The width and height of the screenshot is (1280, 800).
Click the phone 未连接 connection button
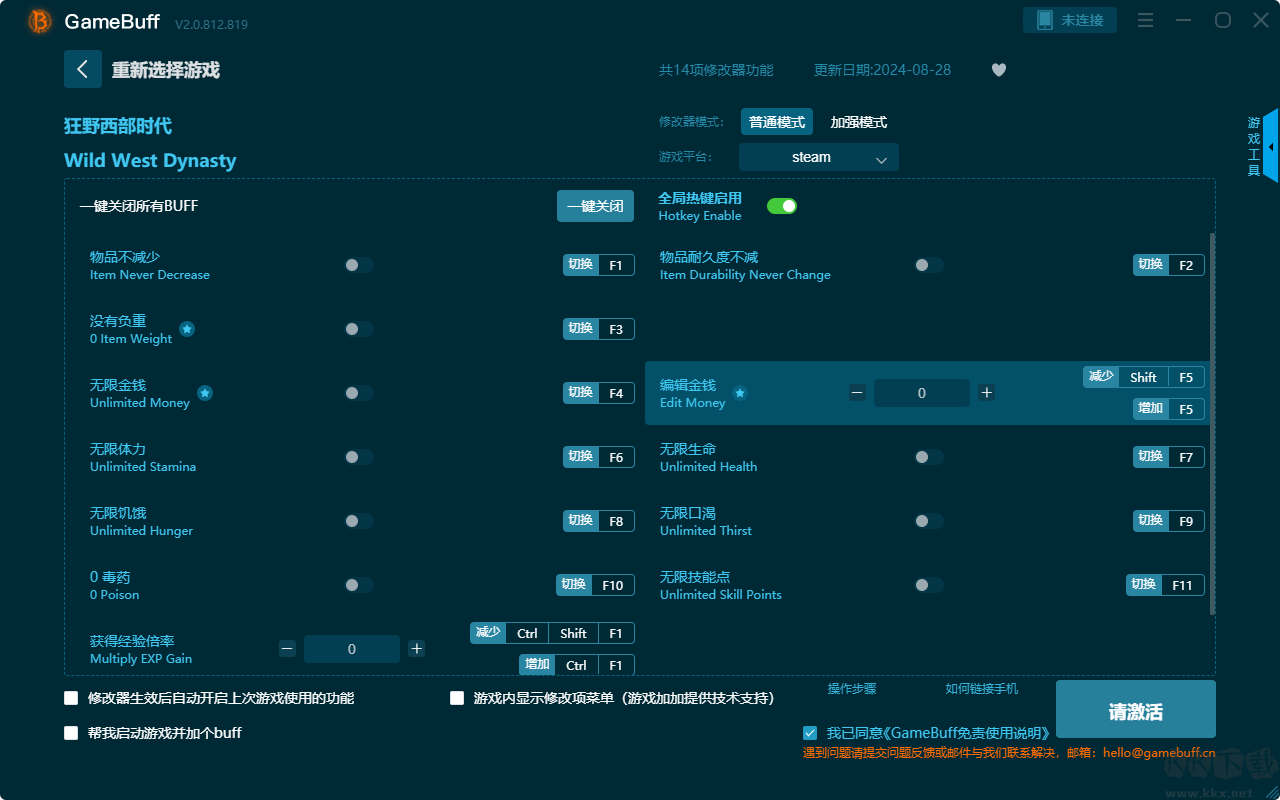pyautogui.click(x=1070, y=20)
